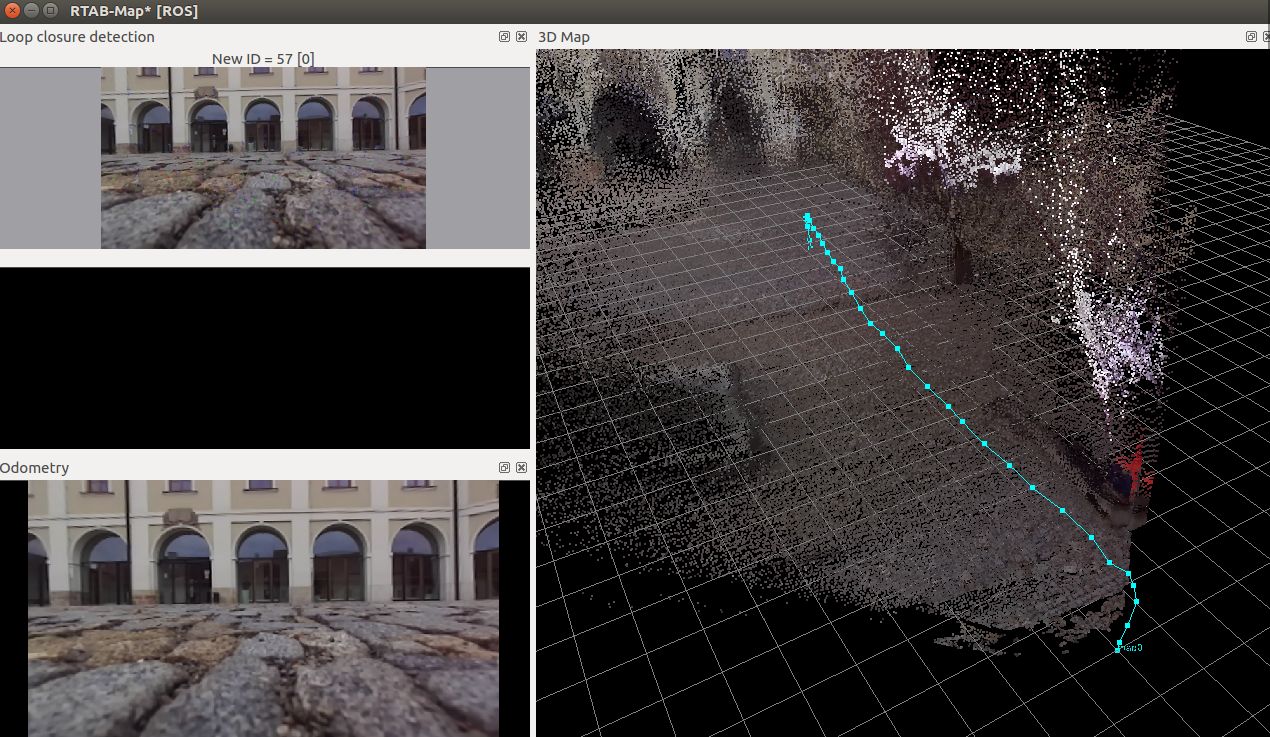The image size is (1270, 737).
Task: Close the Odometry panel
Action: [521, 468]
